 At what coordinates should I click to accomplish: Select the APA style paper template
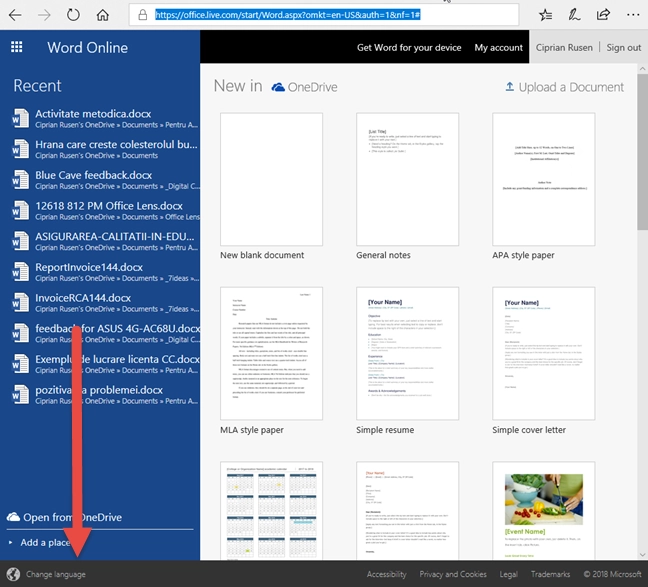coord(543,179)
